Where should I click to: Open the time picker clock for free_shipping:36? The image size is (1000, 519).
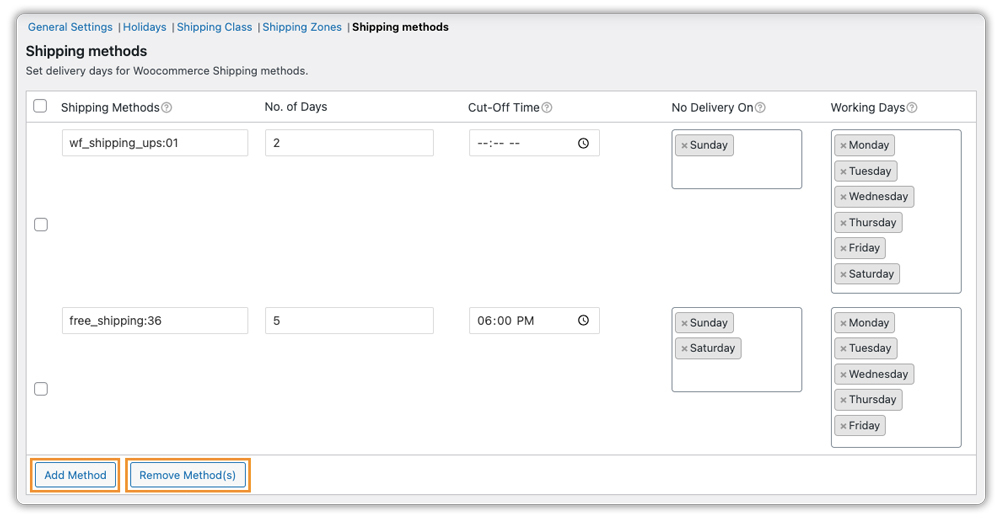(x=584, y=321)
